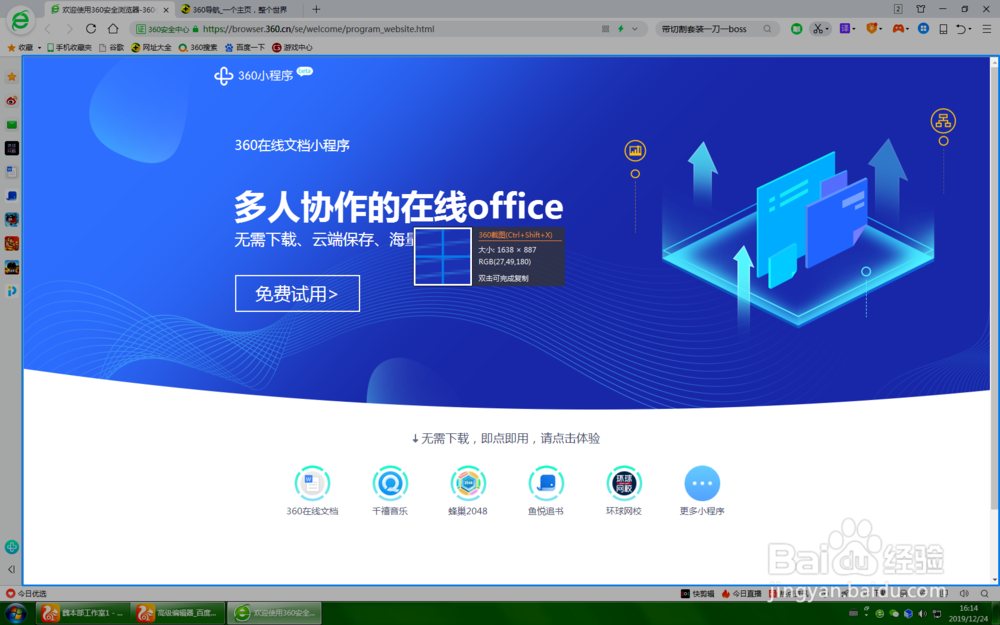
Task: Click the search magnifier icon
Action: [x=767, y=29]
